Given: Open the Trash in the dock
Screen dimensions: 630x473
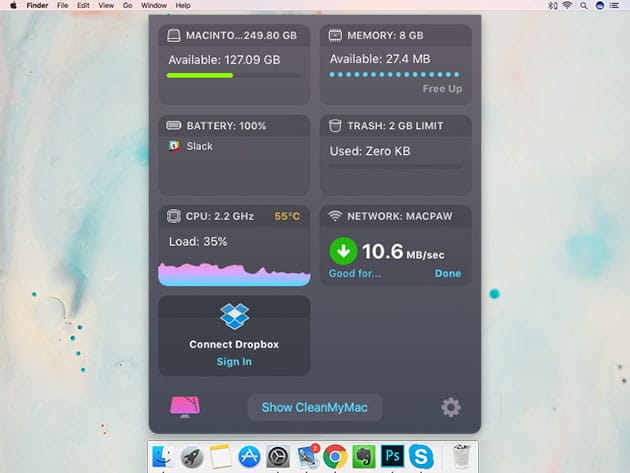Looking at the screenshot, I should [x=460, y=457].
